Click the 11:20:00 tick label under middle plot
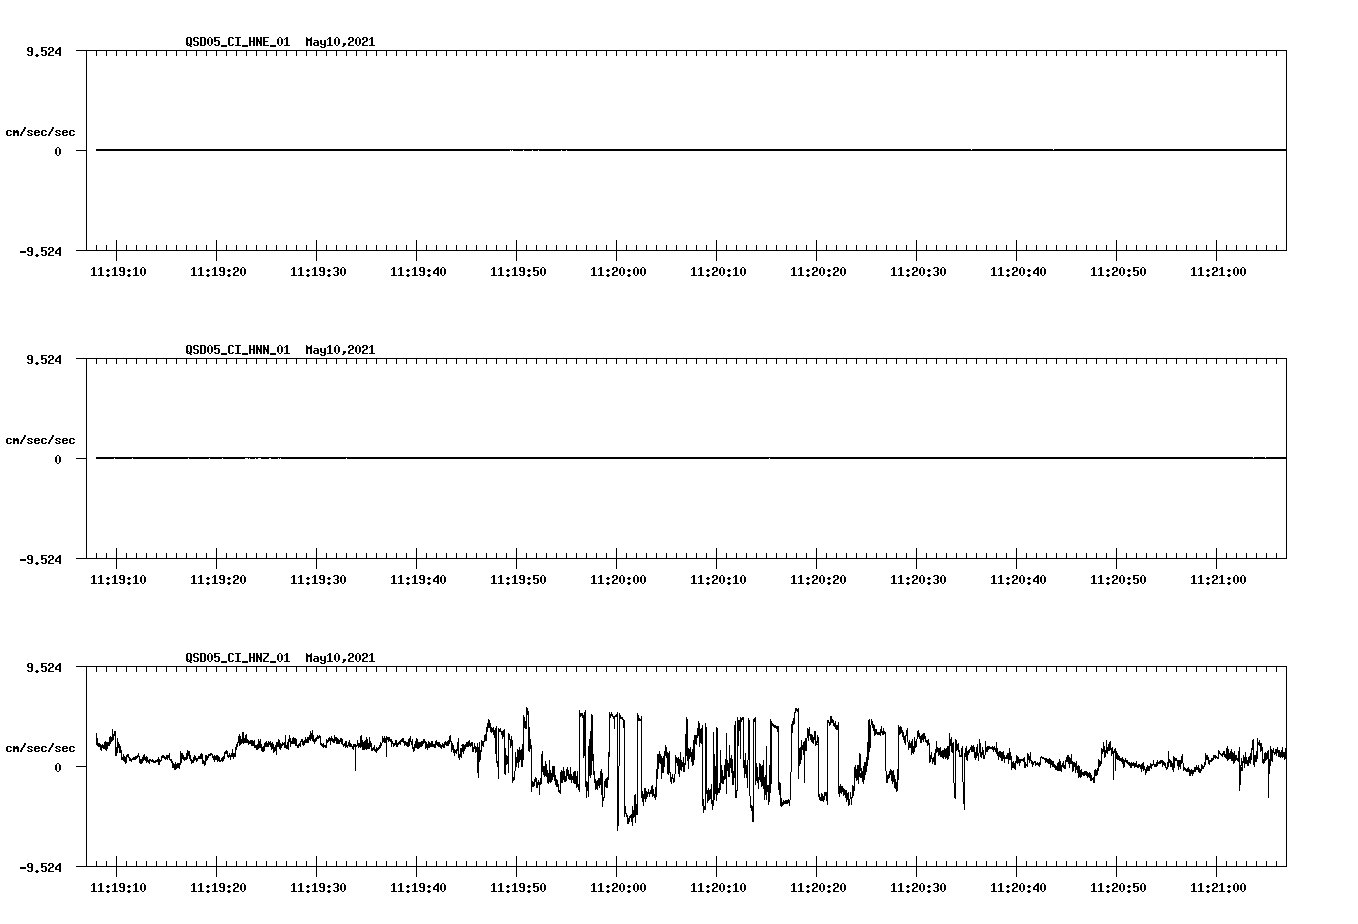This screenshot has height=924, width=1358. click(x=616, y=577)
